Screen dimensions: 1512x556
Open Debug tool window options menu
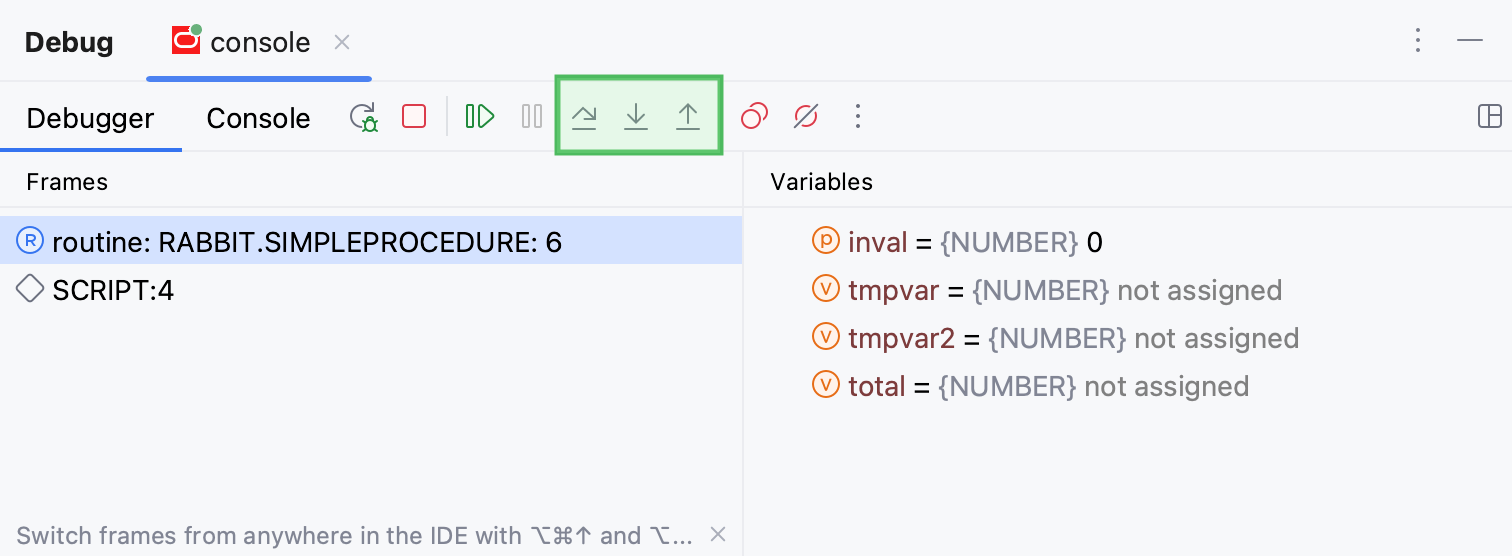tap(1418, 41)
